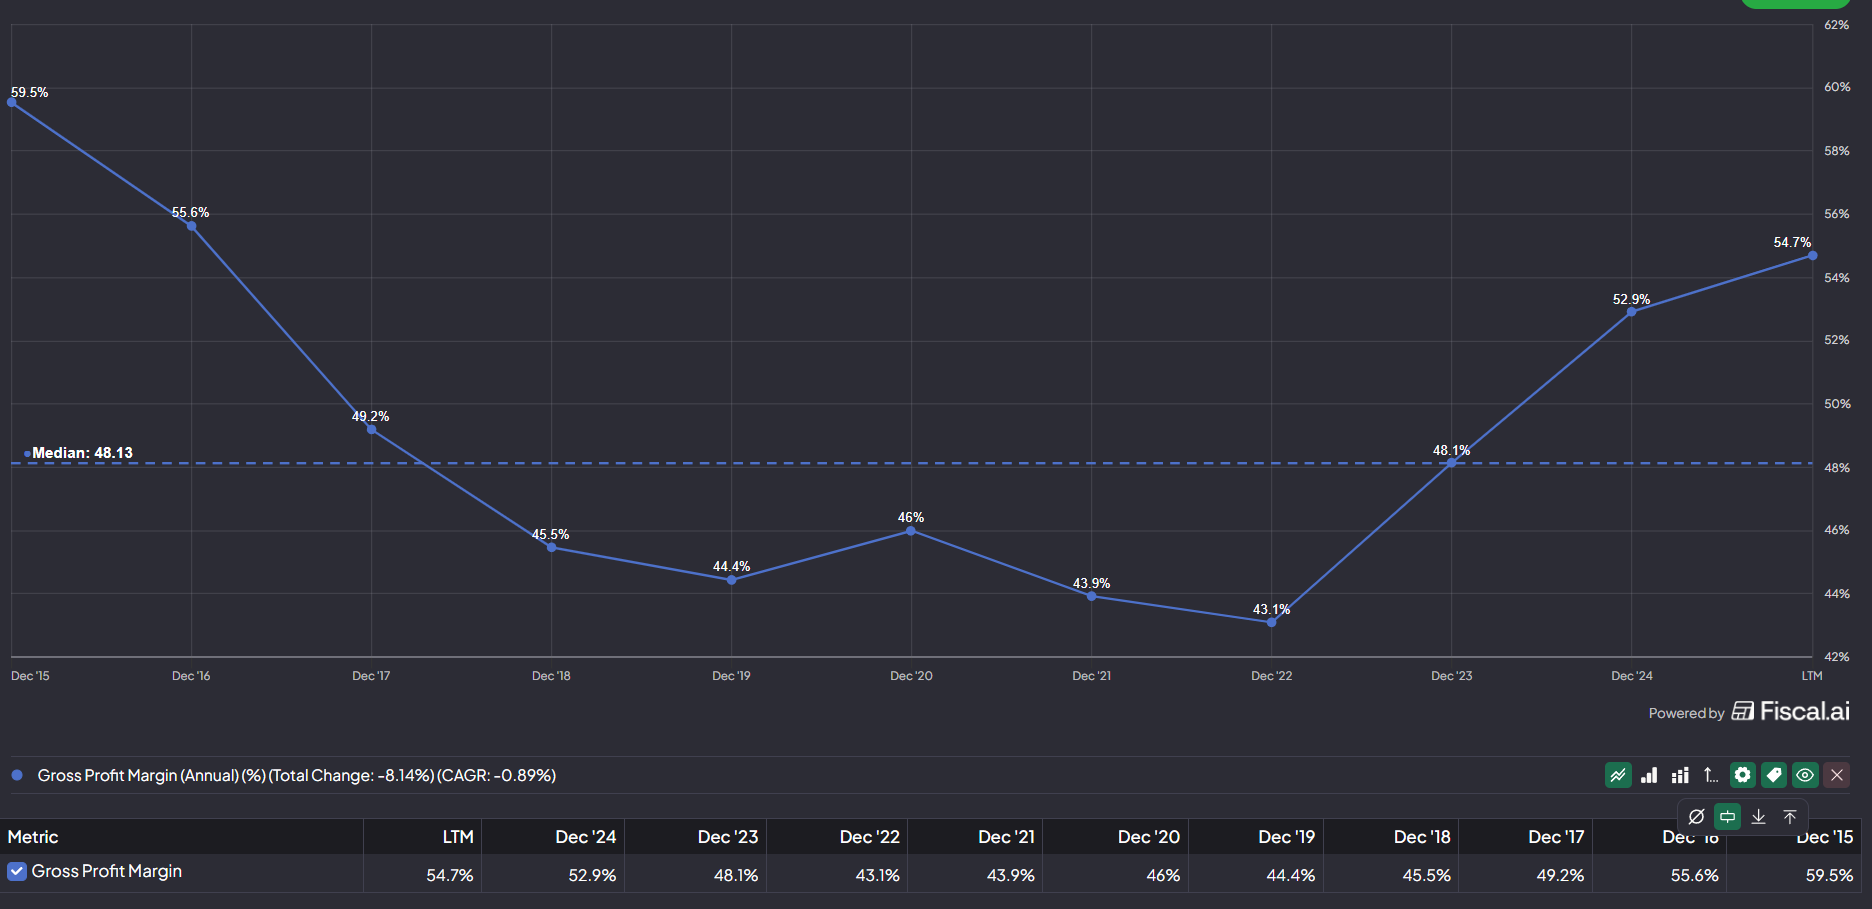Toggle the median line icon

pos(1727,817)
